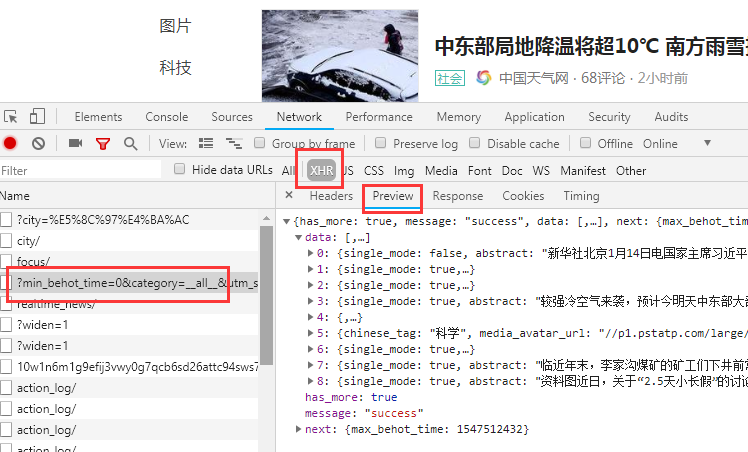Screen dimensions: 748x452
Task: Filter requests by Doc type
Action: point(512,171)
